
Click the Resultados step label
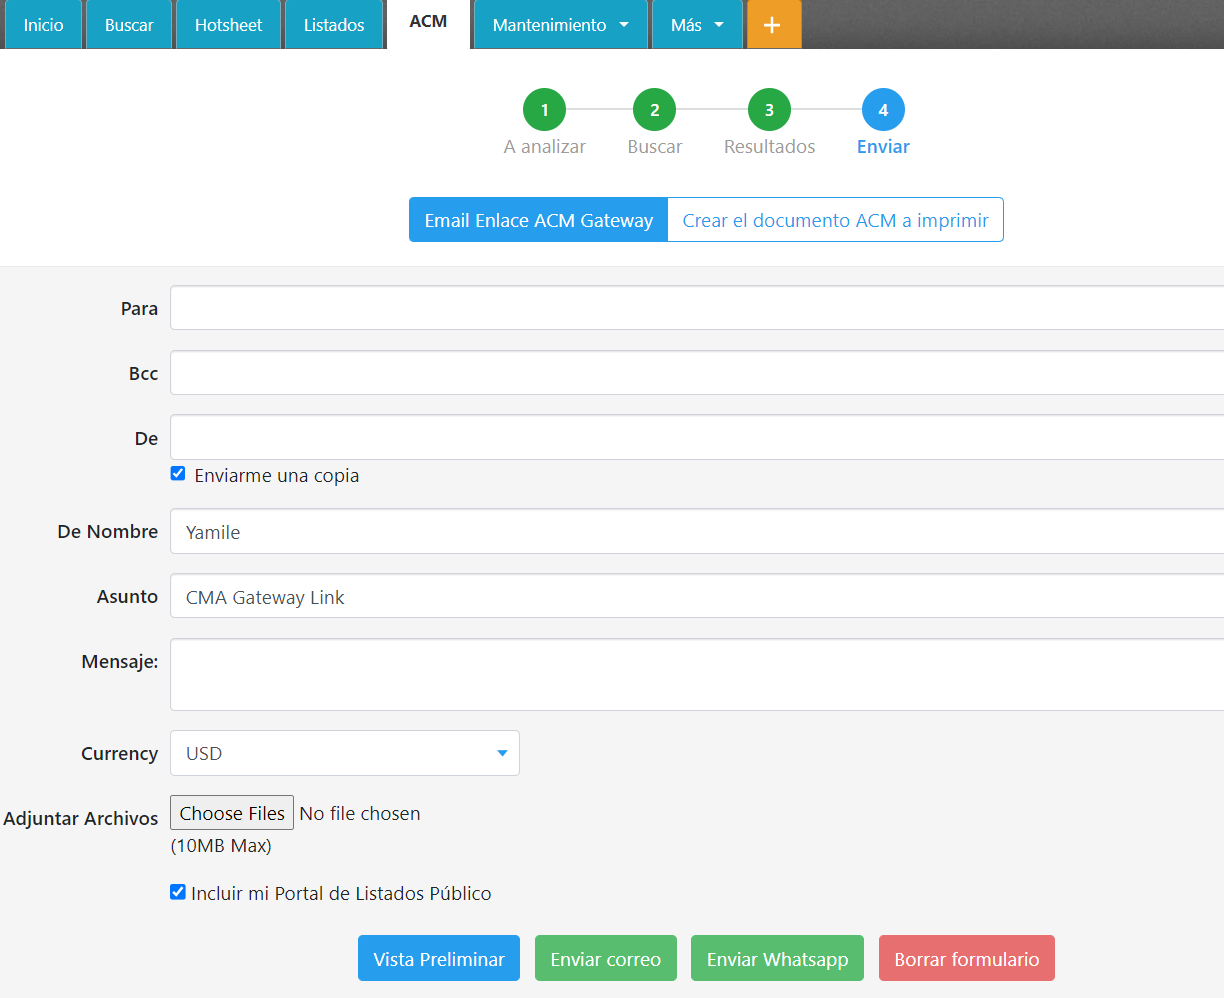pos(770,147)
